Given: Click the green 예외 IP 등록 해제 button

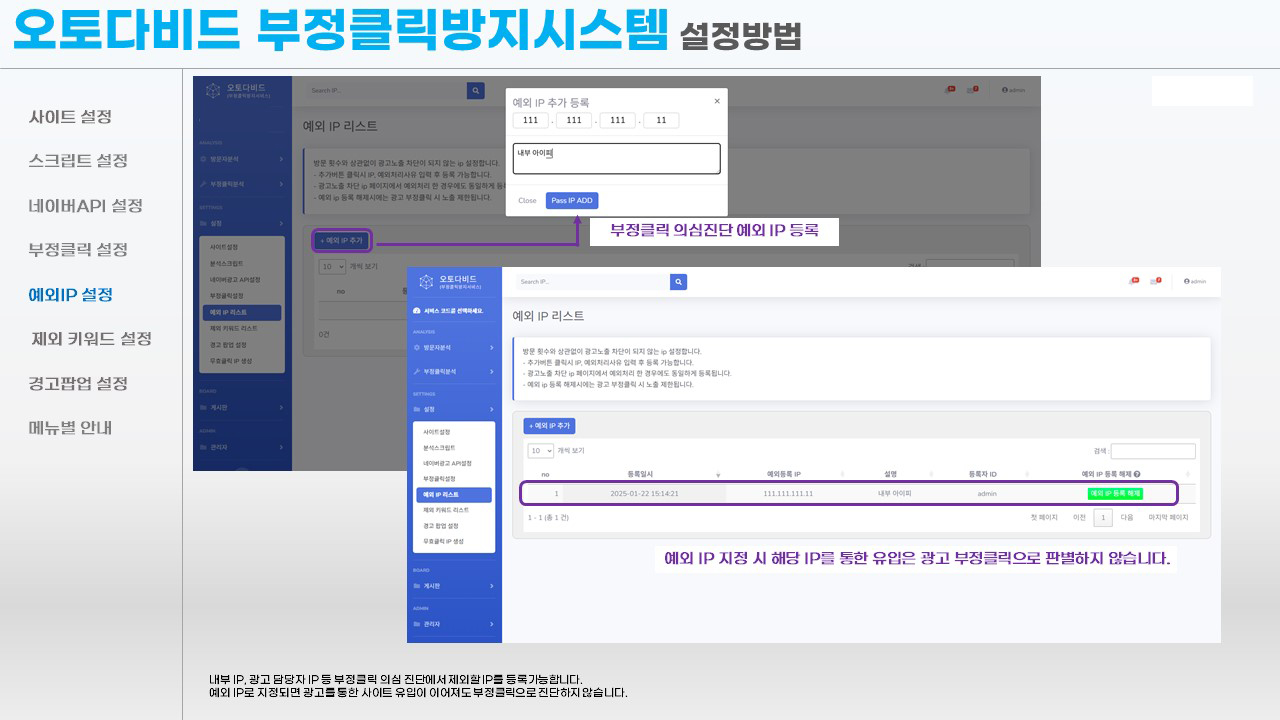Looking at the screenshot, I should pyautogui.click(x=1115, y=494).
